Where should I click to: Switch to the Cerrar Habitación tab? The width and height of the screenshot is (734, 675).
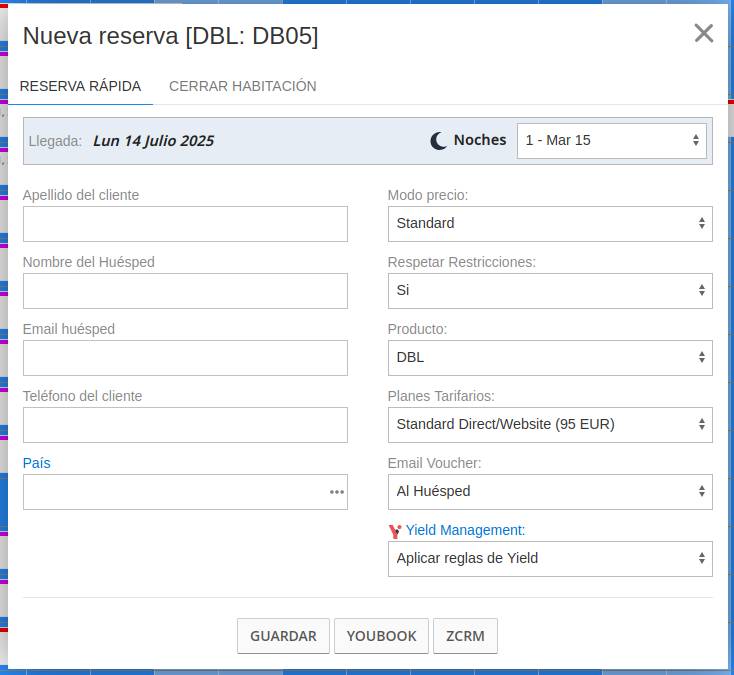[x=242, y=86]
